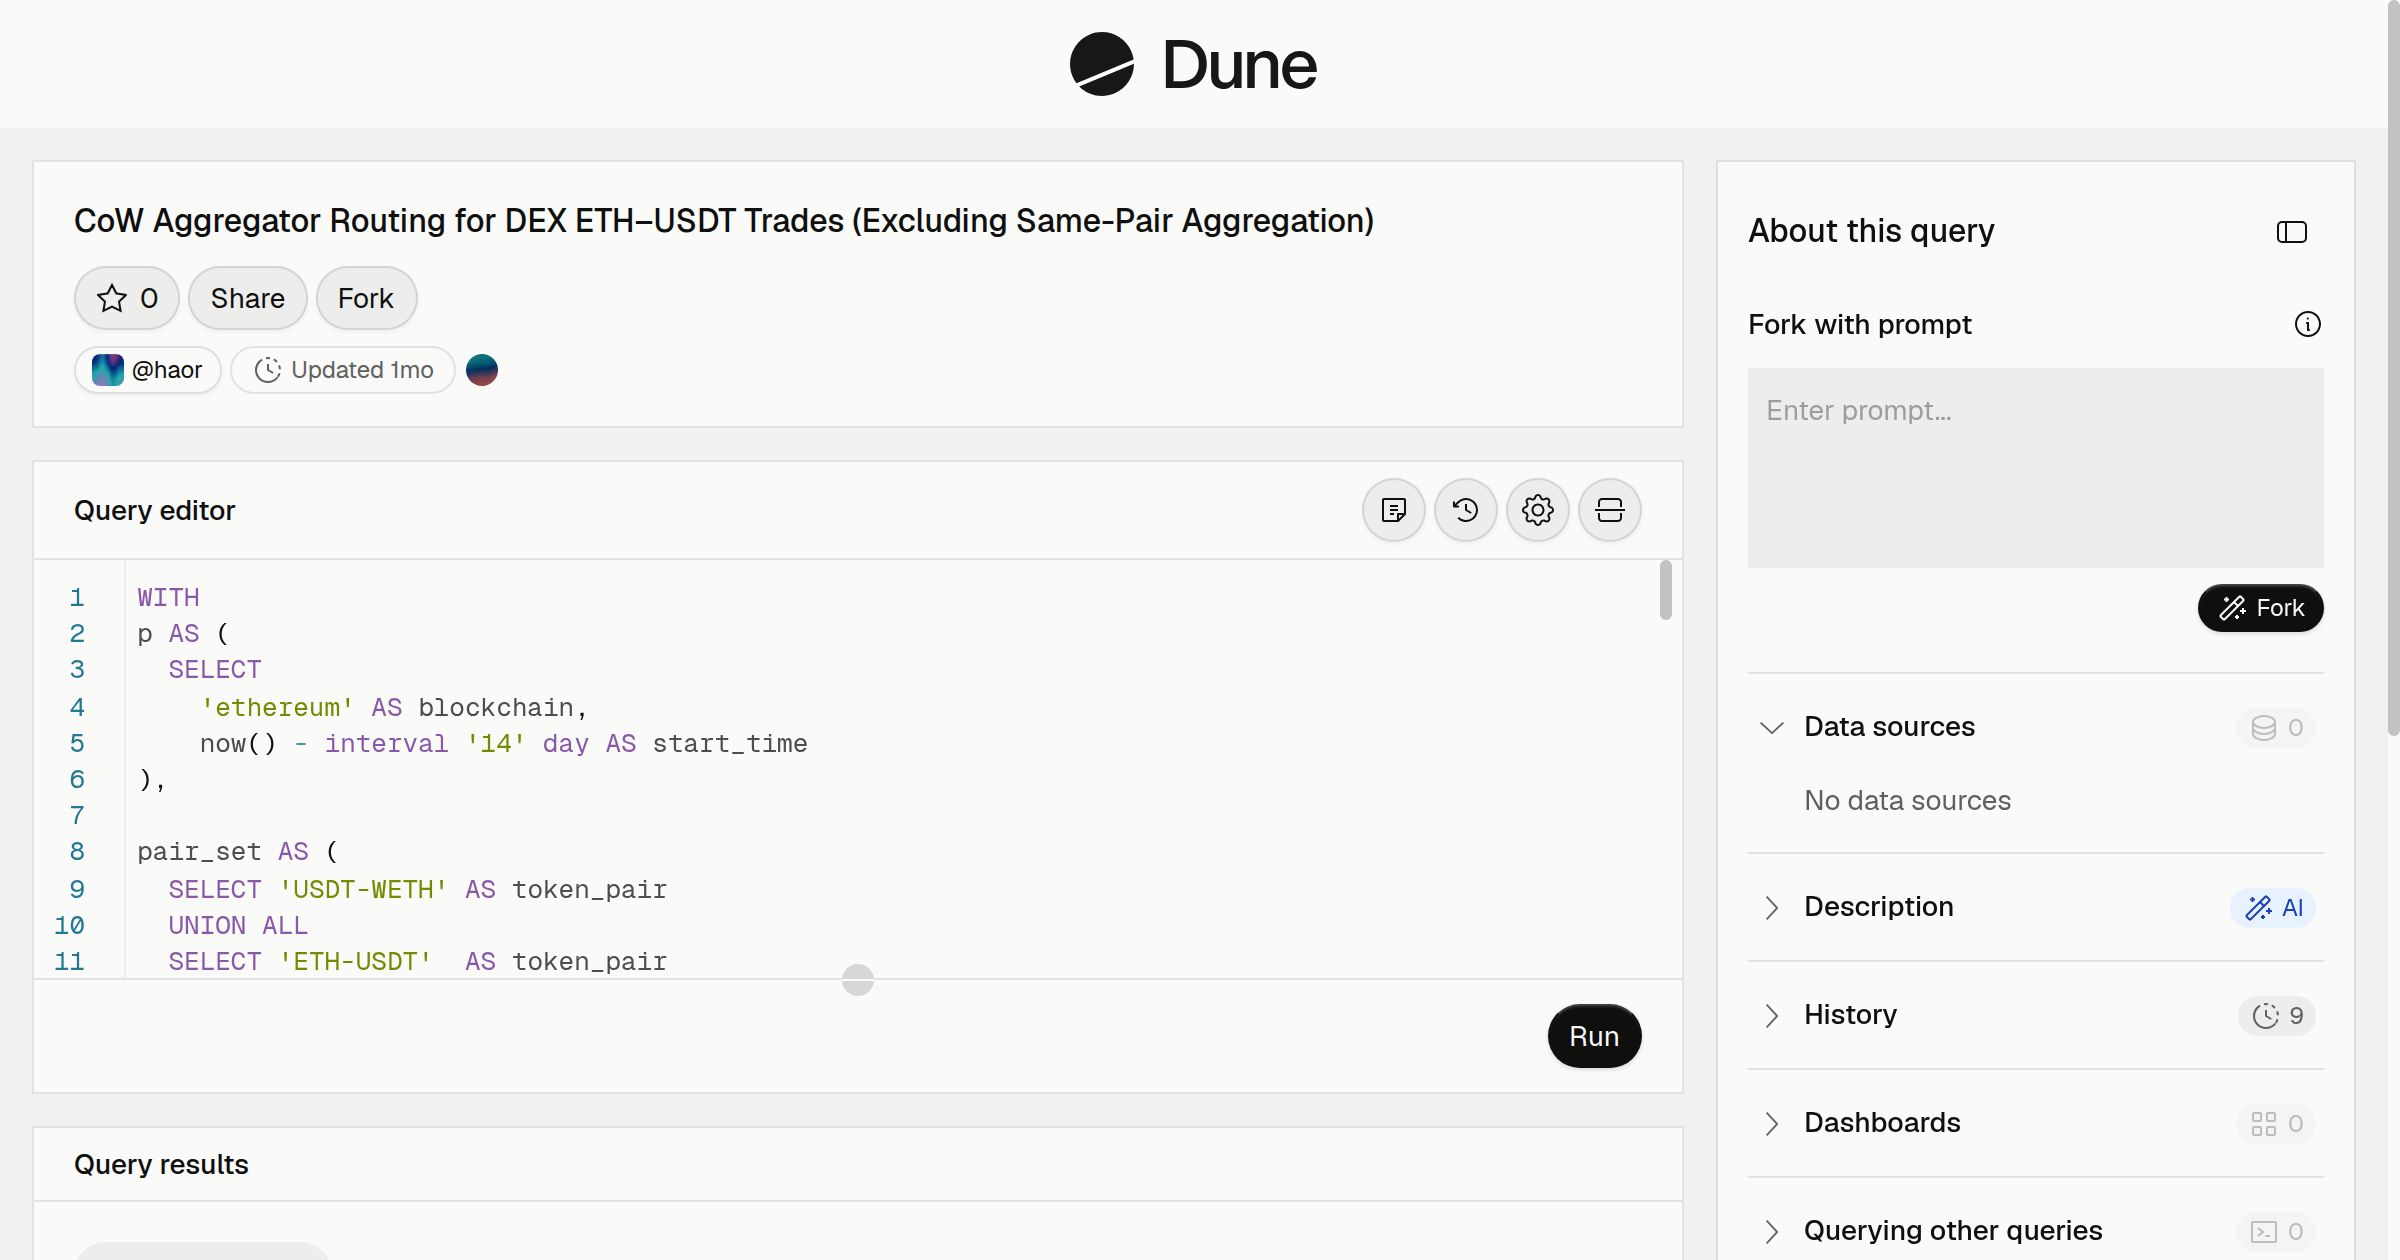This screenshot has height=1260, width=2400.
Task: Fork the query from title bar
Action: tap(366, 298)
